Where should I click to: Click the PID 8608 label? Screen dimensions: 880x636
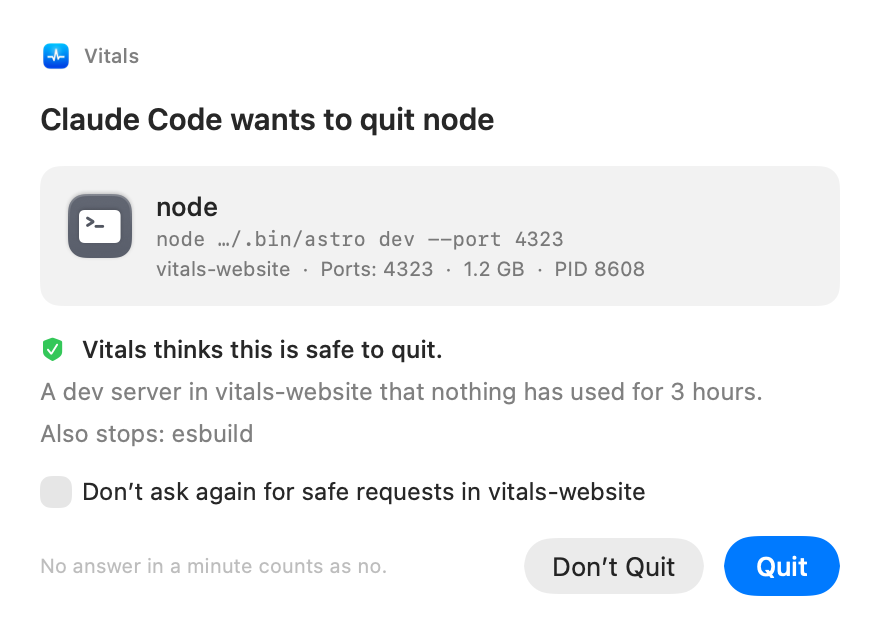click(x=599, y=269)
